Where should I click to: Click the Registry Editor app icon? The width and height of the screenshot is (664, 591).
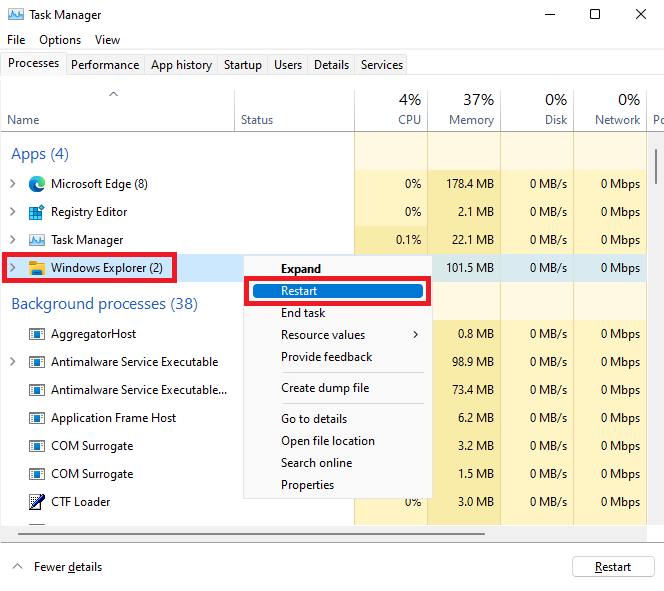pyautogui.click(x=36, y=212)
